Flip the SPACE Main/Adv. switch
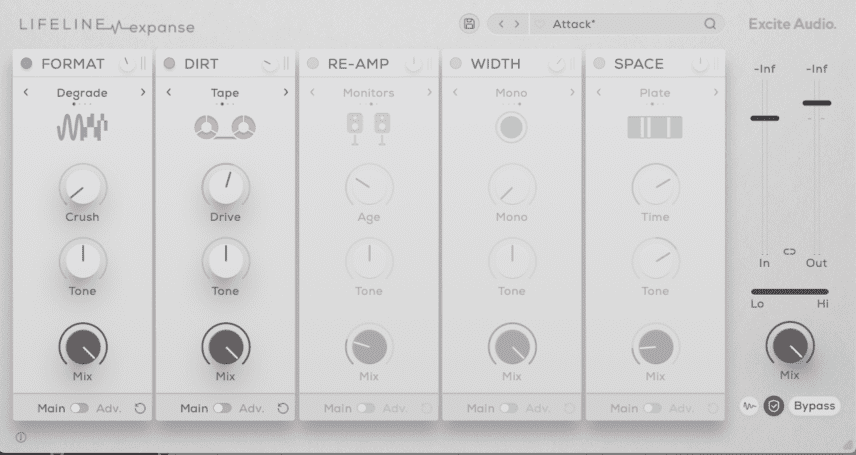 (x=652, y=408)
